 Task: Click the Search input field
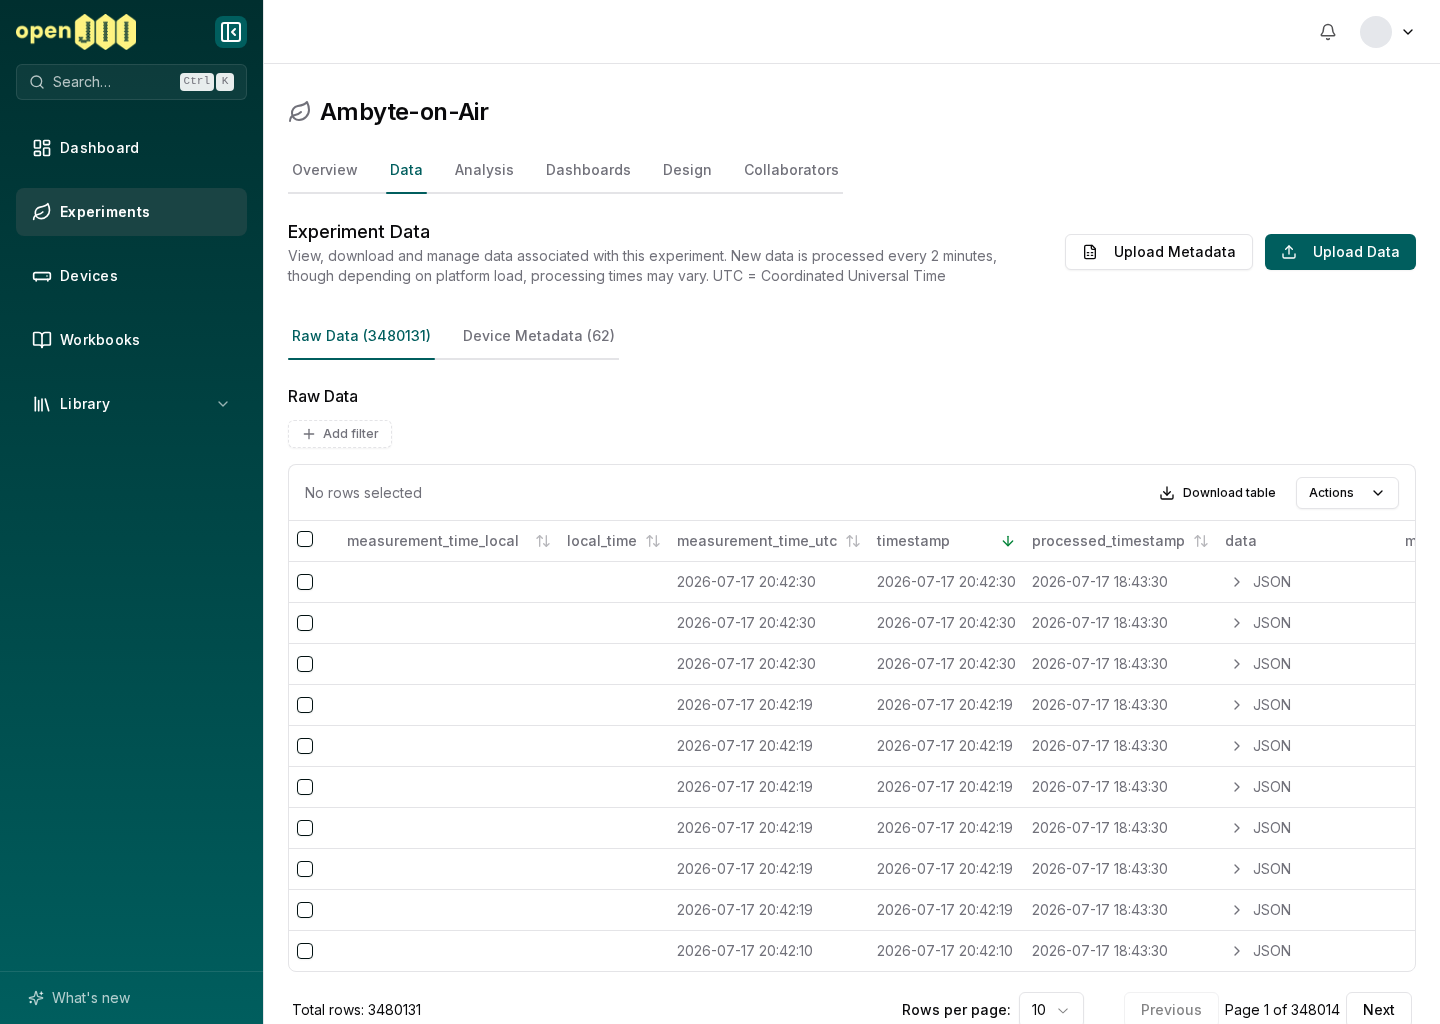[131, 82]
